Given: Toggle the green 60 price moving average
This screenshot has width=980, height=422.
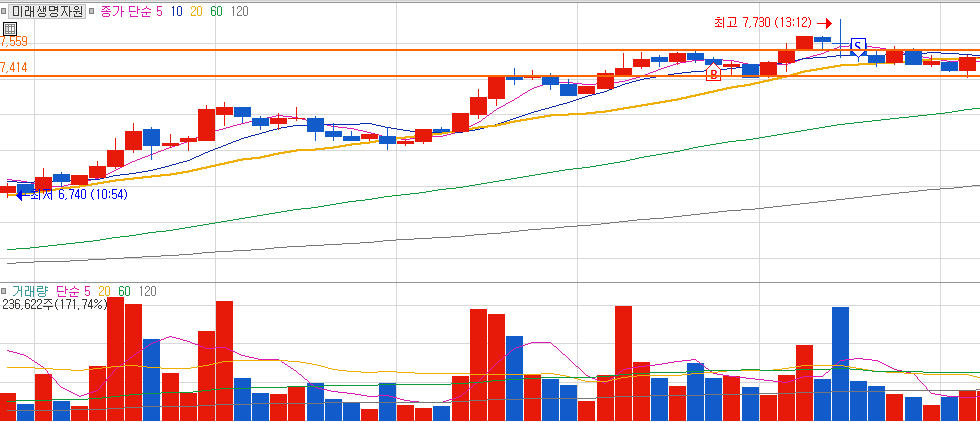Looking at the screenshot, I should pyautogui.click(x=216, y=11).
